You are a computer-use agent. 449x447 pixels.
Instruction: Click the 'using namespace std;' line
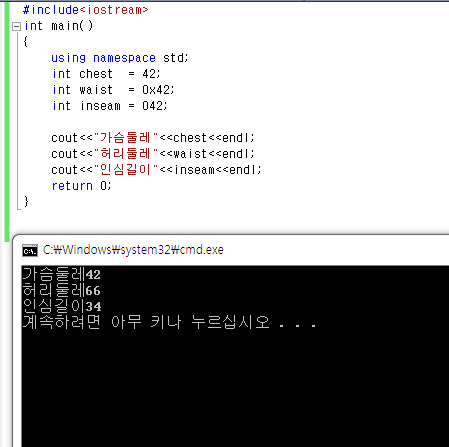coord(120,58)
